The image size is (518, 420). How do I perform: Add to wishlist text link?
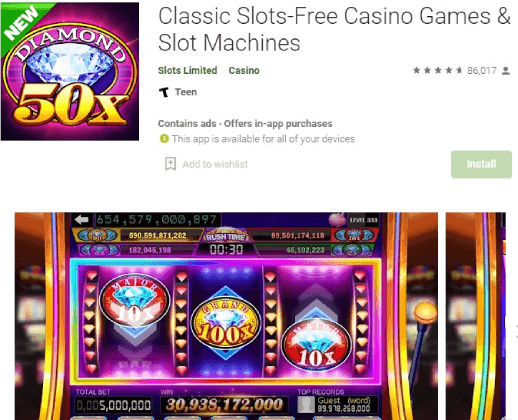tap(215, 164)
